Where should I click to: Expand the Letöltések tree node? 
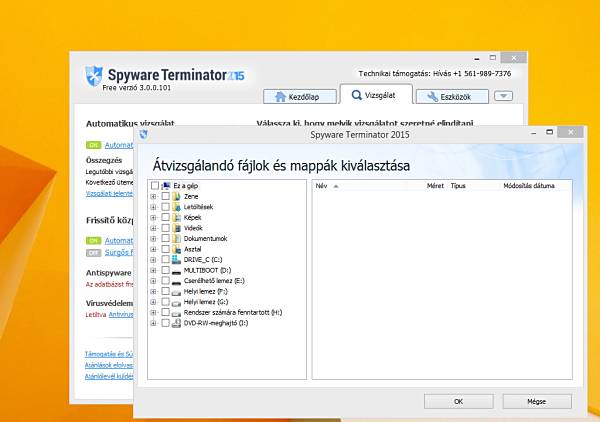[x=153, y=207]
